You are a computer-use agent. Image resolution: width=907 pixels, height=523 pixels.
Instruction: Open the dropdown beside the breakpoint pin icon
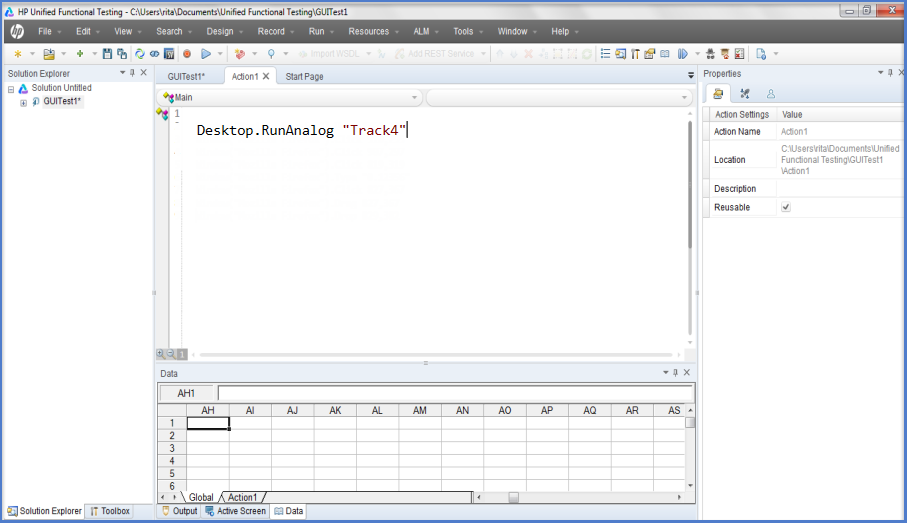click(x=285, y=54)
